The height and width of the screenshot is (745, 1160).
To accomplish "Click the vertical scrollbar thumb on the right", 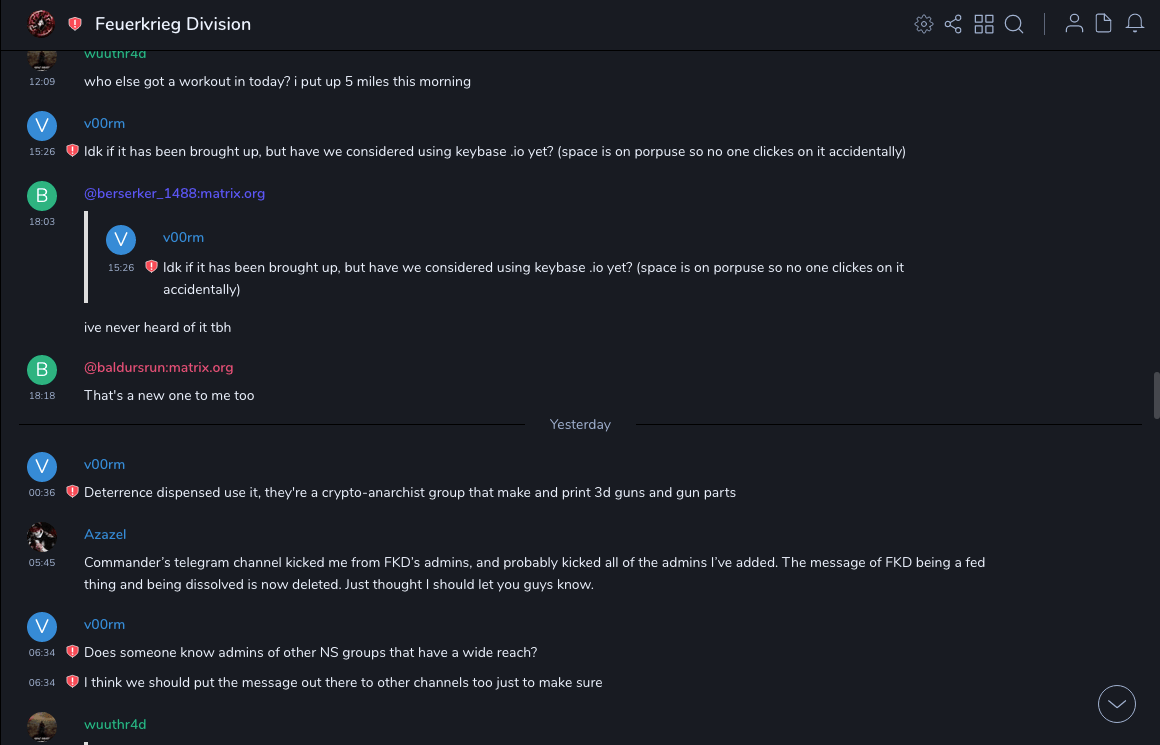I will click(1156, 395).
